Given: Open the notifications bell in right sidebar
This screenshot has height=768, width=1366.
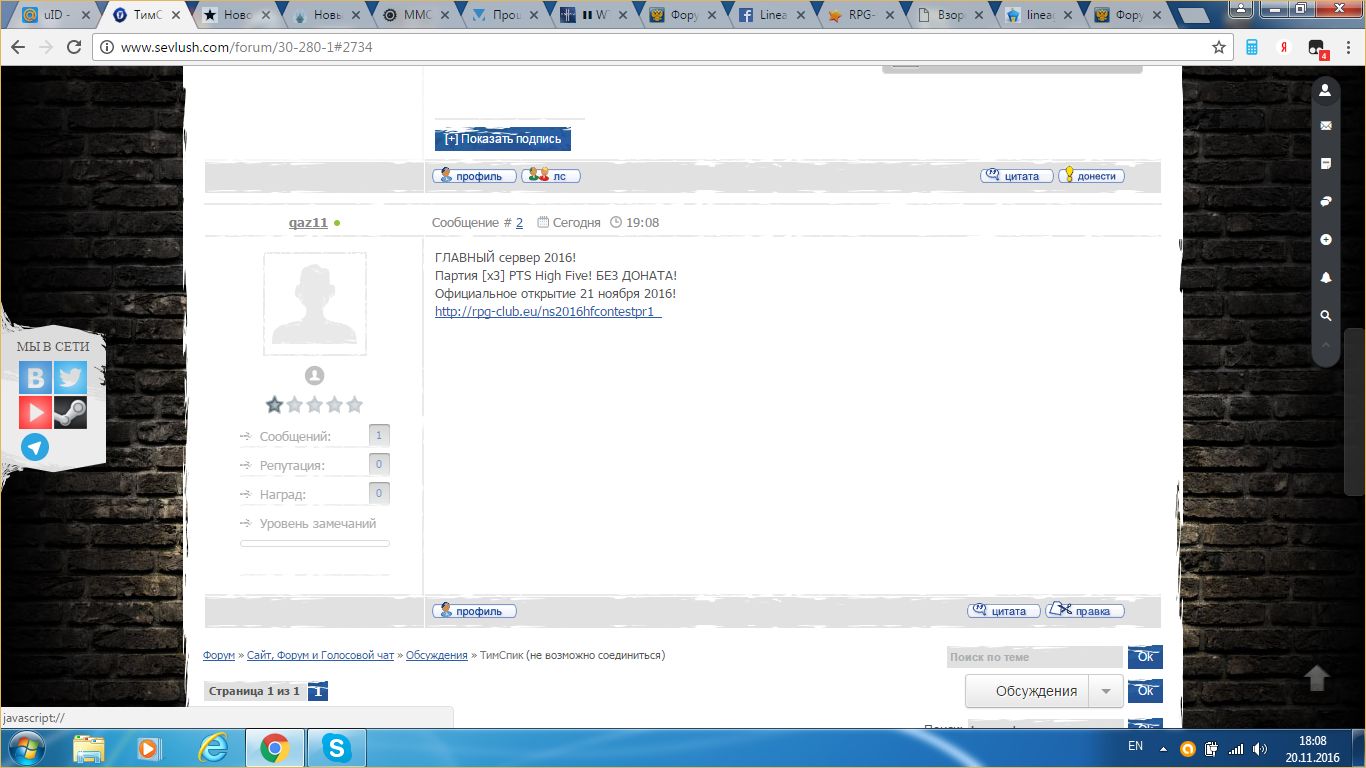Looking at the screenshot, I should [x=1326, y=278].
